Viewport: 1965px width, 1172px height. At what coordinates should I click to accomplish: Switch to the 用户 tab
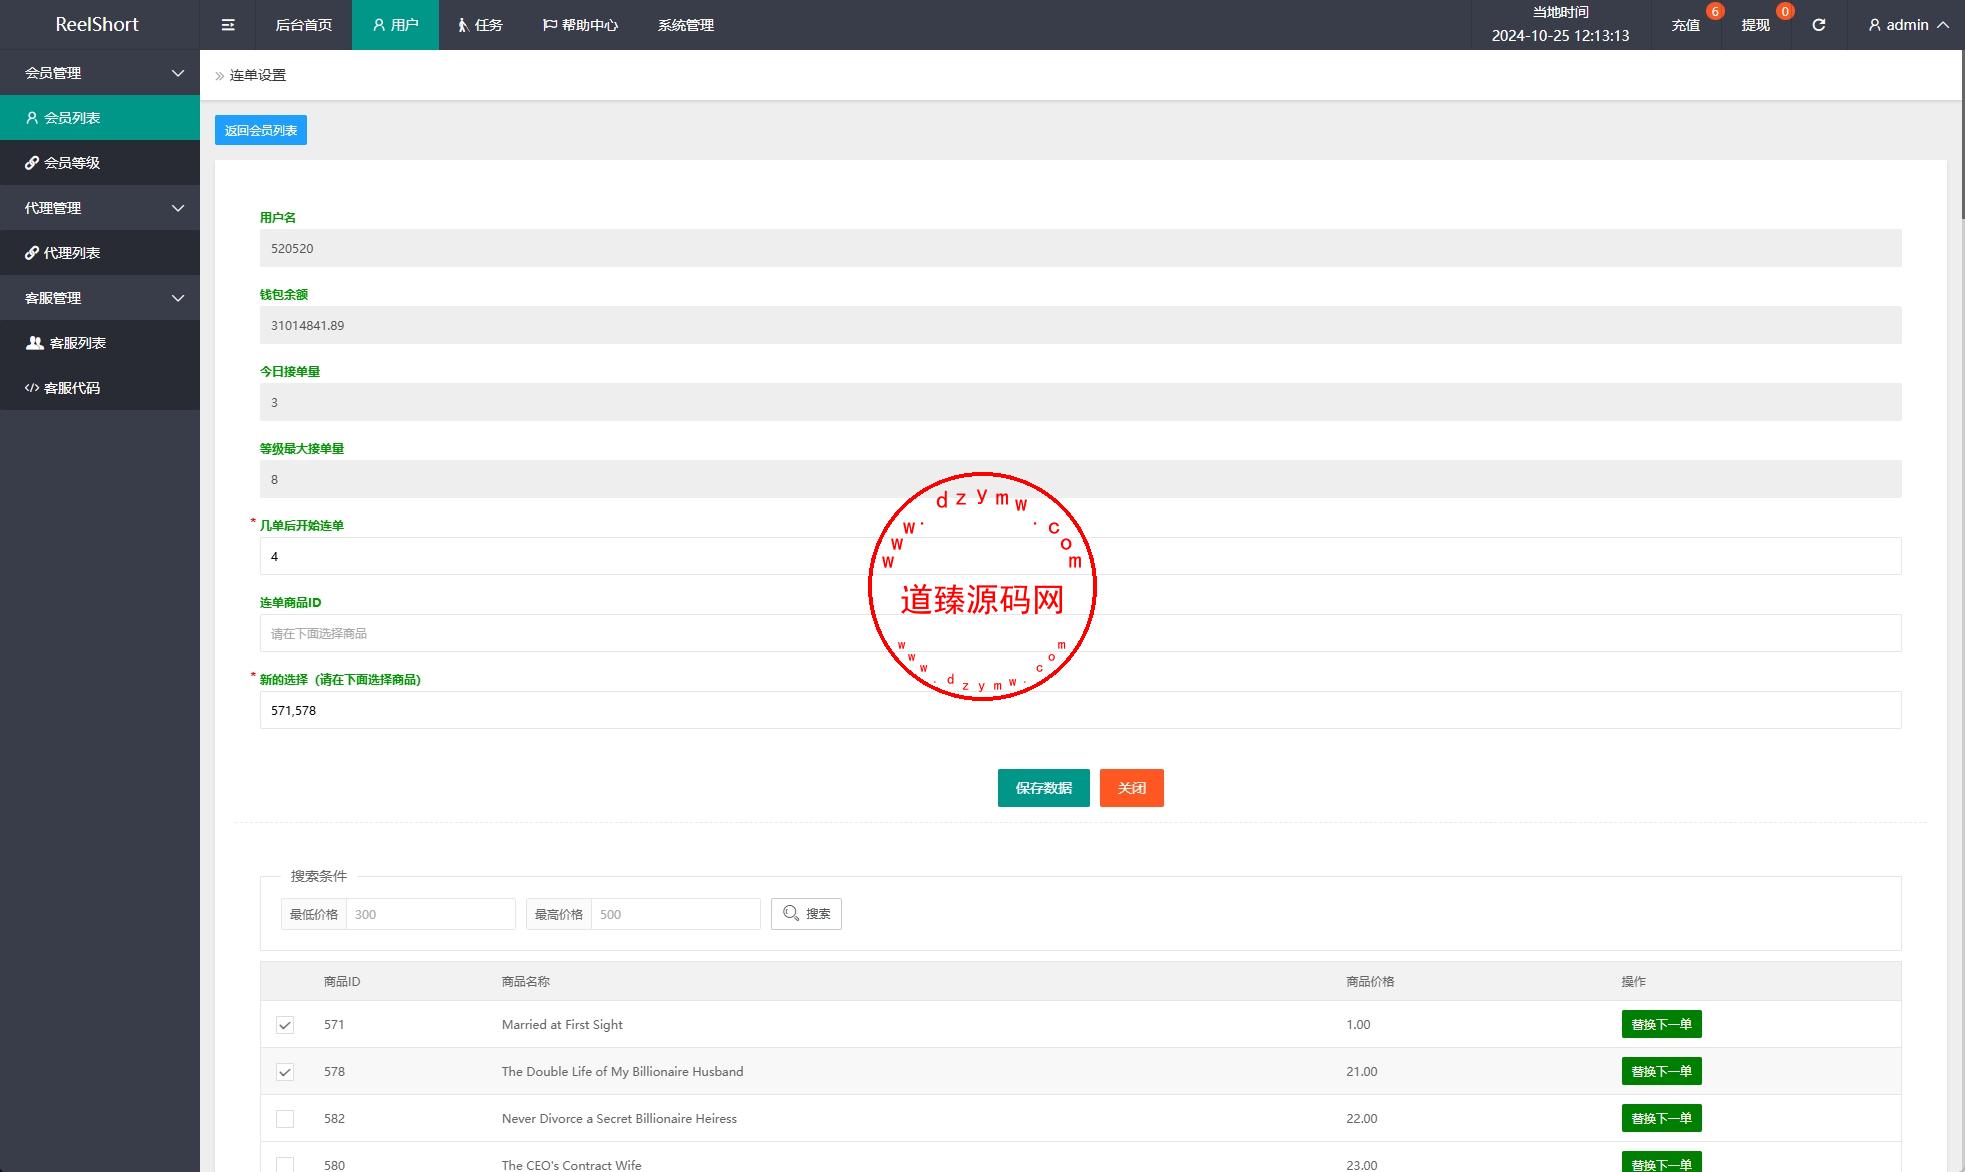pyautogui.click(x=395, y=25)
